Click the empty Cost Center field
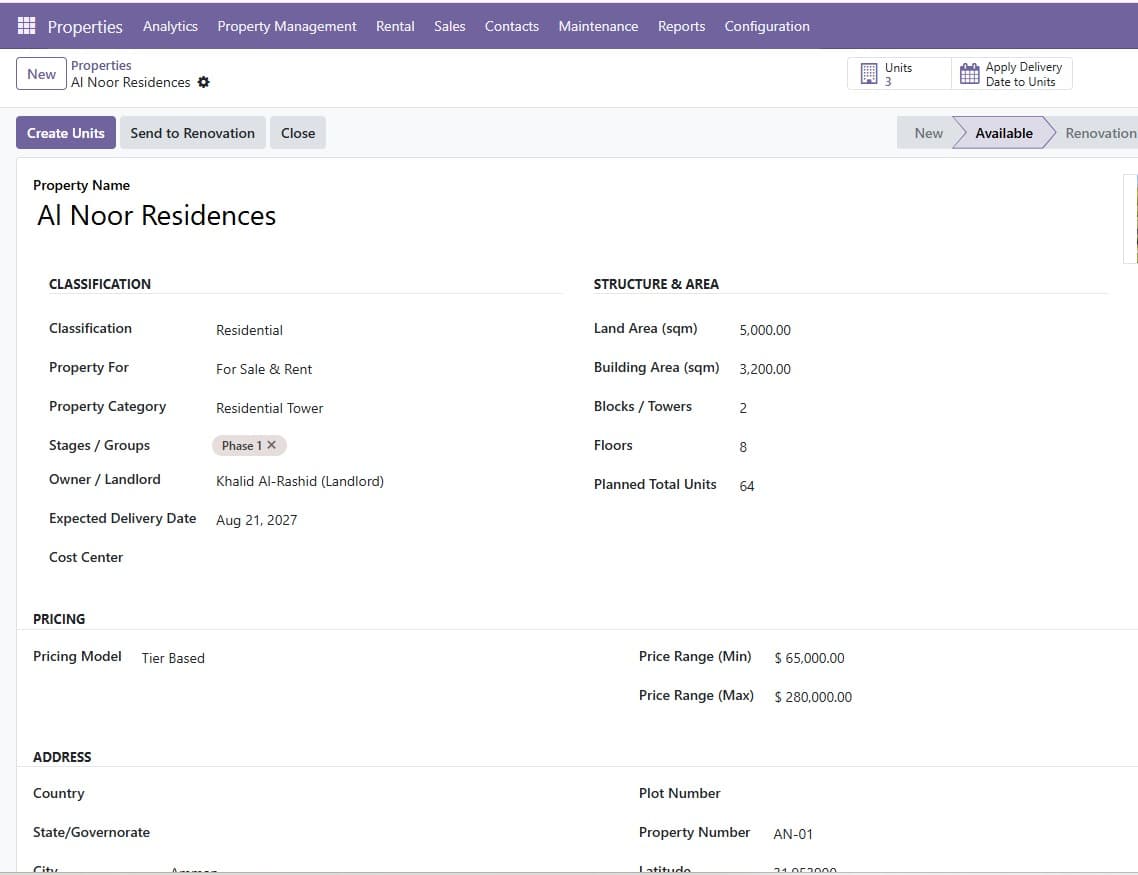The height and width of the screenshot is (875, 1138). pyautogui.click(x=388, y=558)
